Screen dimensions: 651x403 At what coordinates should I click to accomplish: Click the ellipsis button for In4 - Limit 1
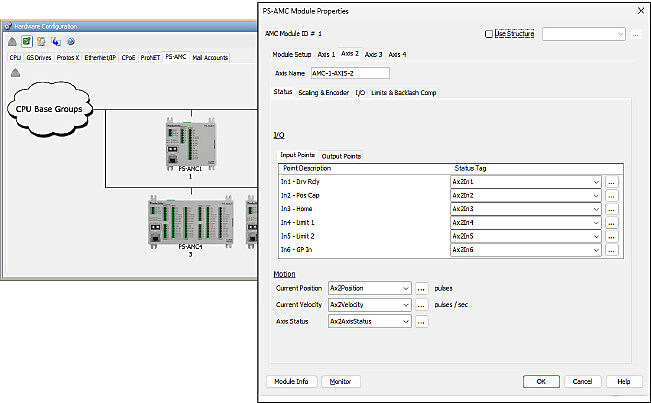pos(612,223)
